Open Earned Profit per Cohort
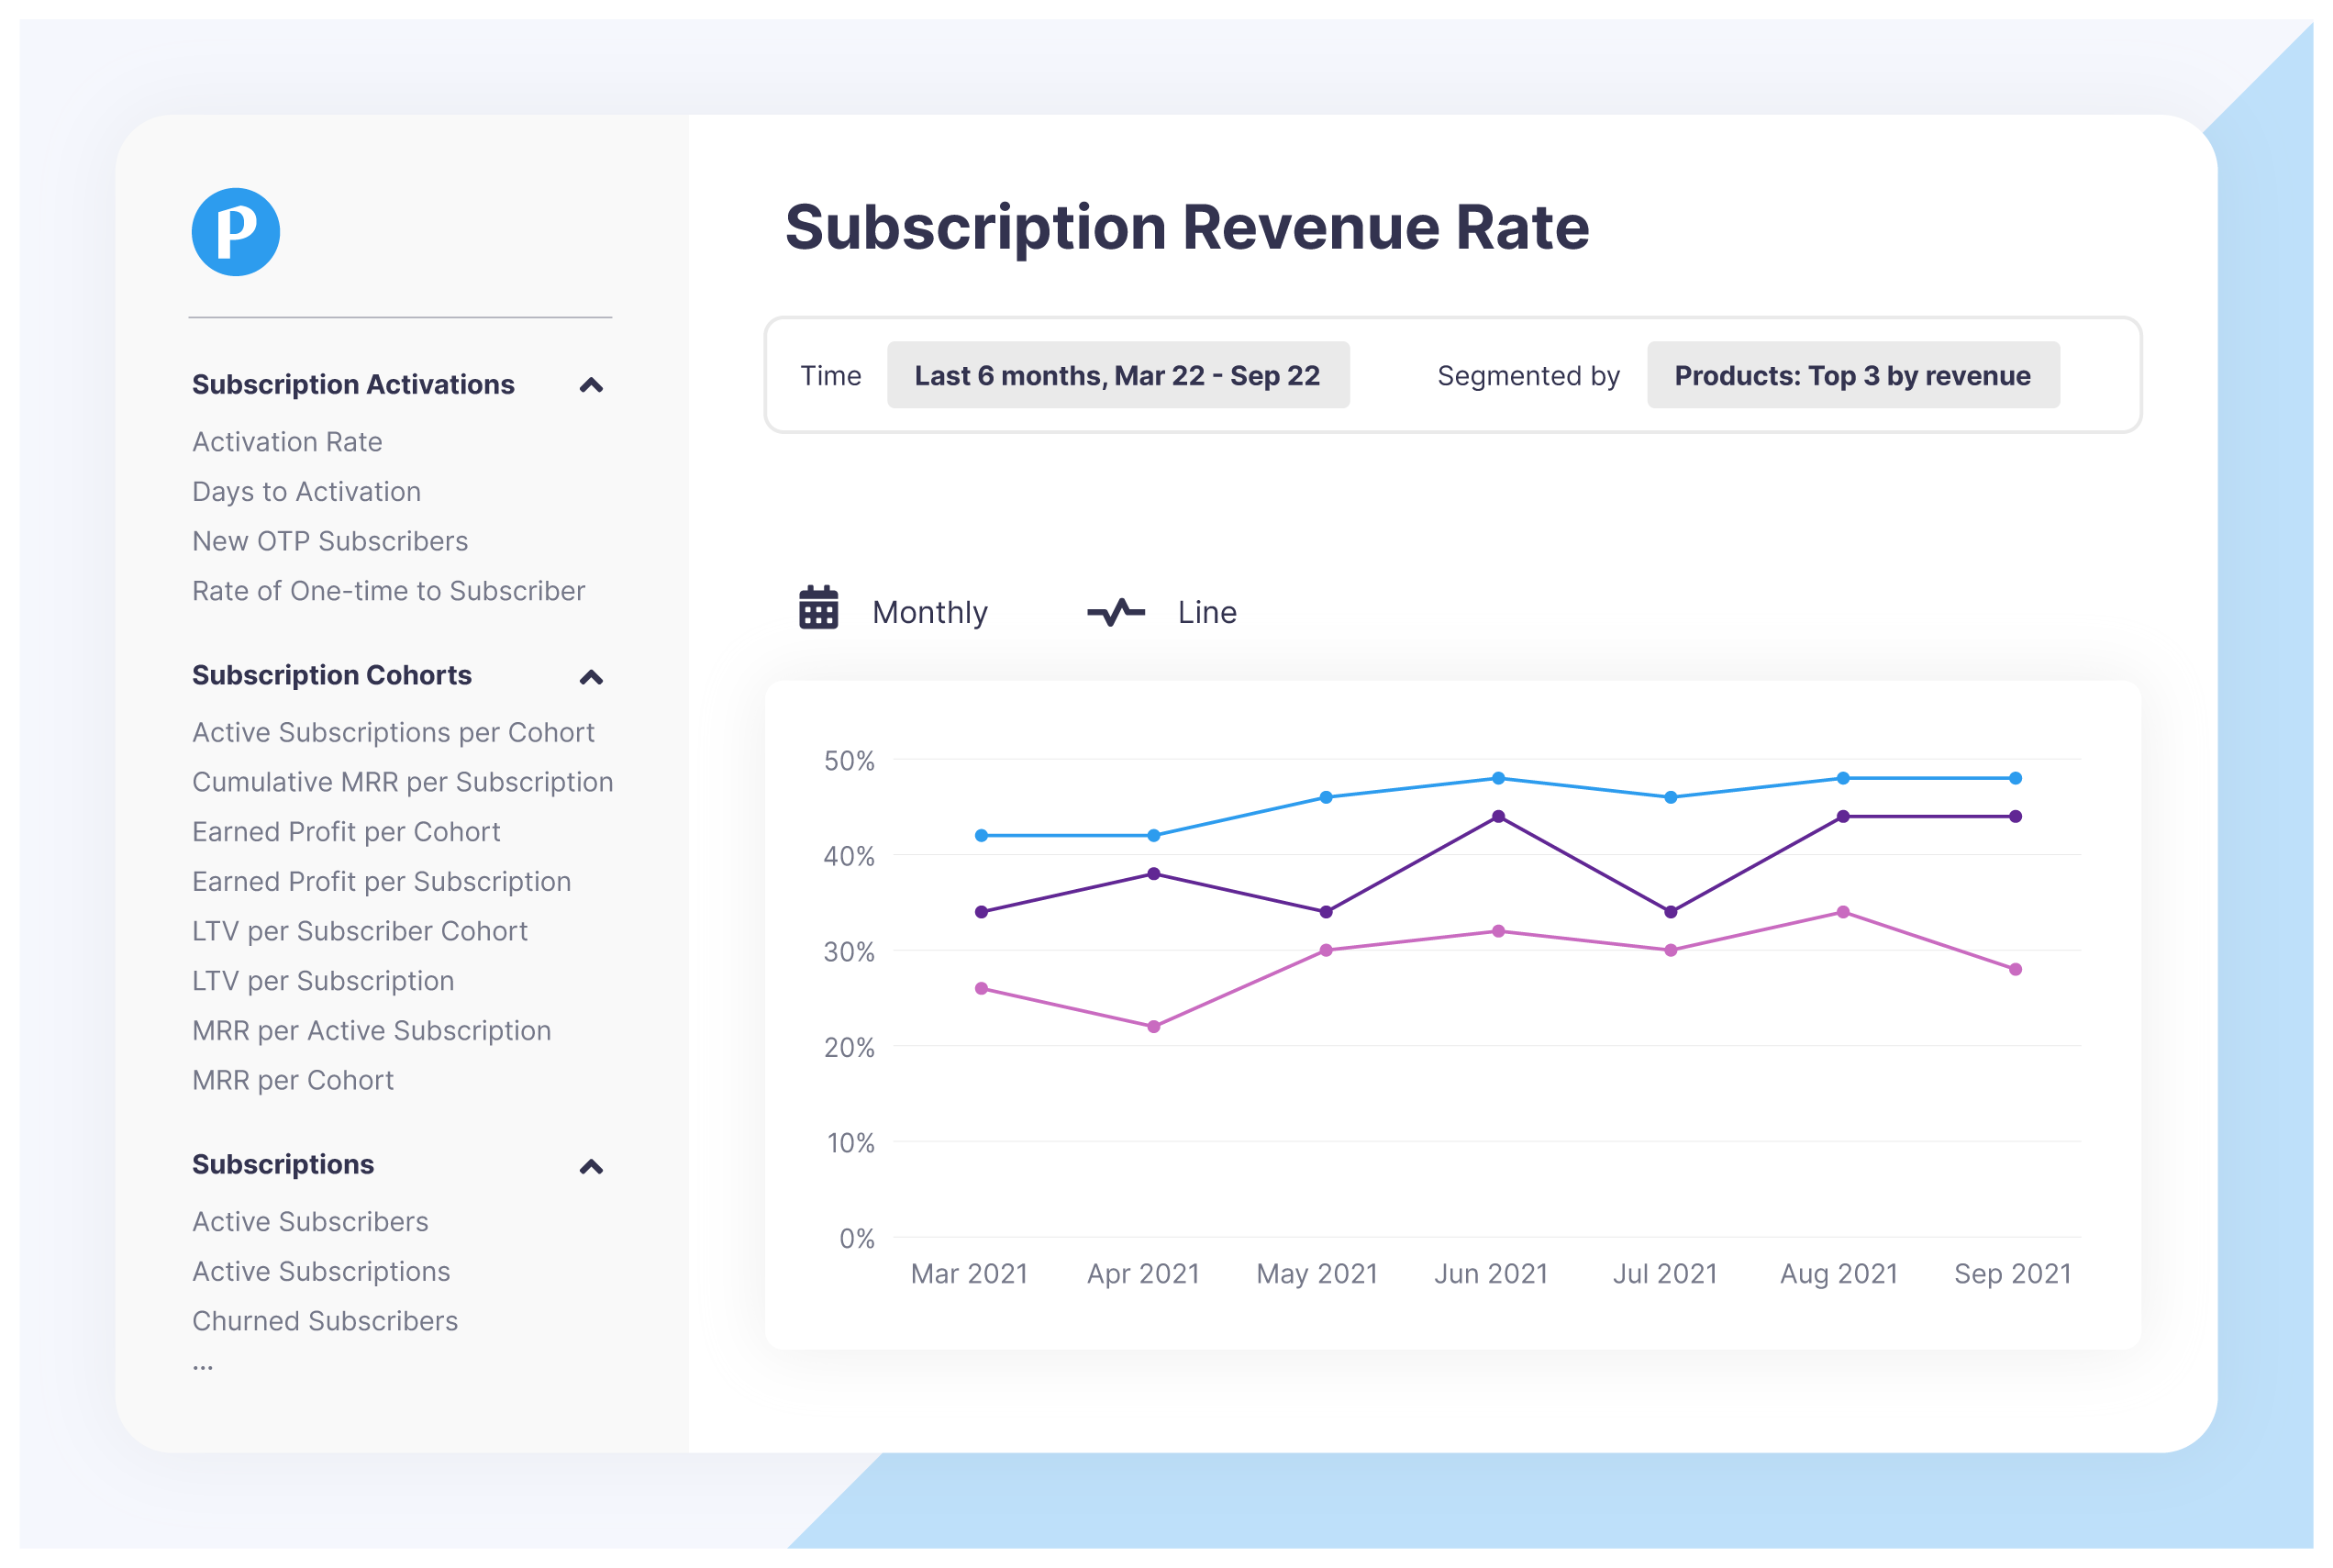 [x=346, y=832]
